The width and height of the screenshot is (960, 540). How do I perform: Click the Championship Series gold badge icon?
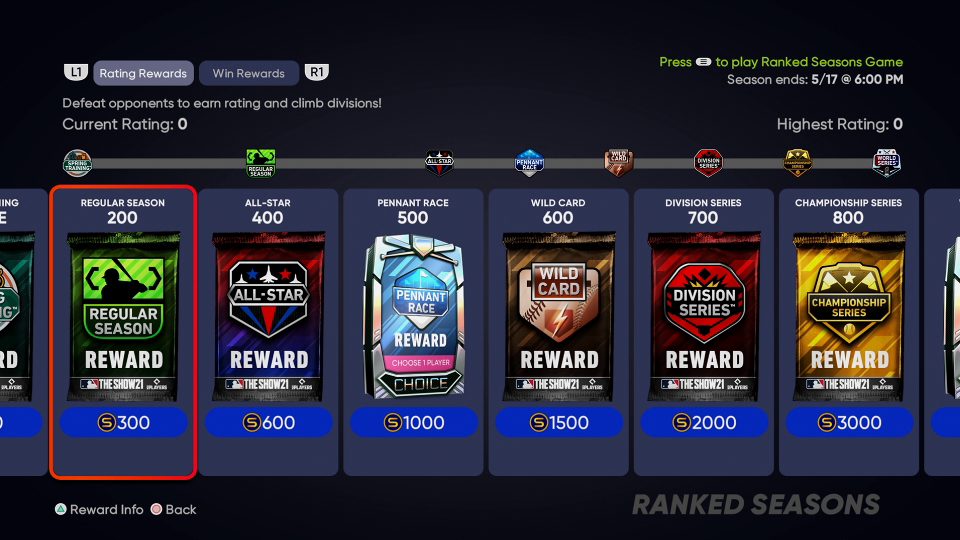click(798, 163)
